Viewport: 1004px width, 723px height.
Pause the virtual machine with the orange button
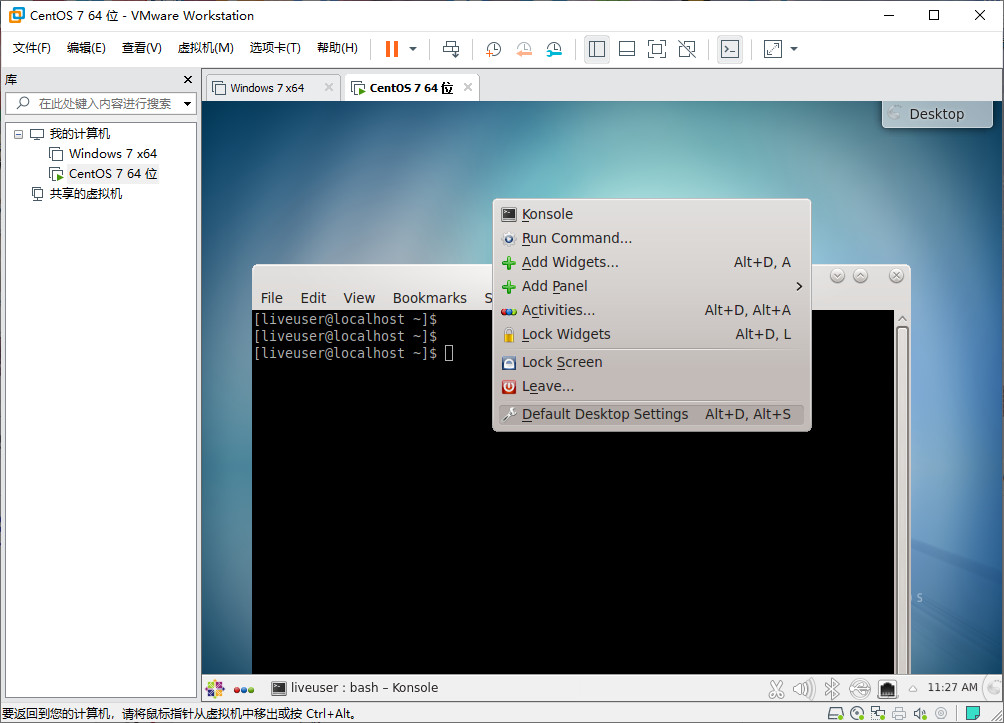(392, 49)
